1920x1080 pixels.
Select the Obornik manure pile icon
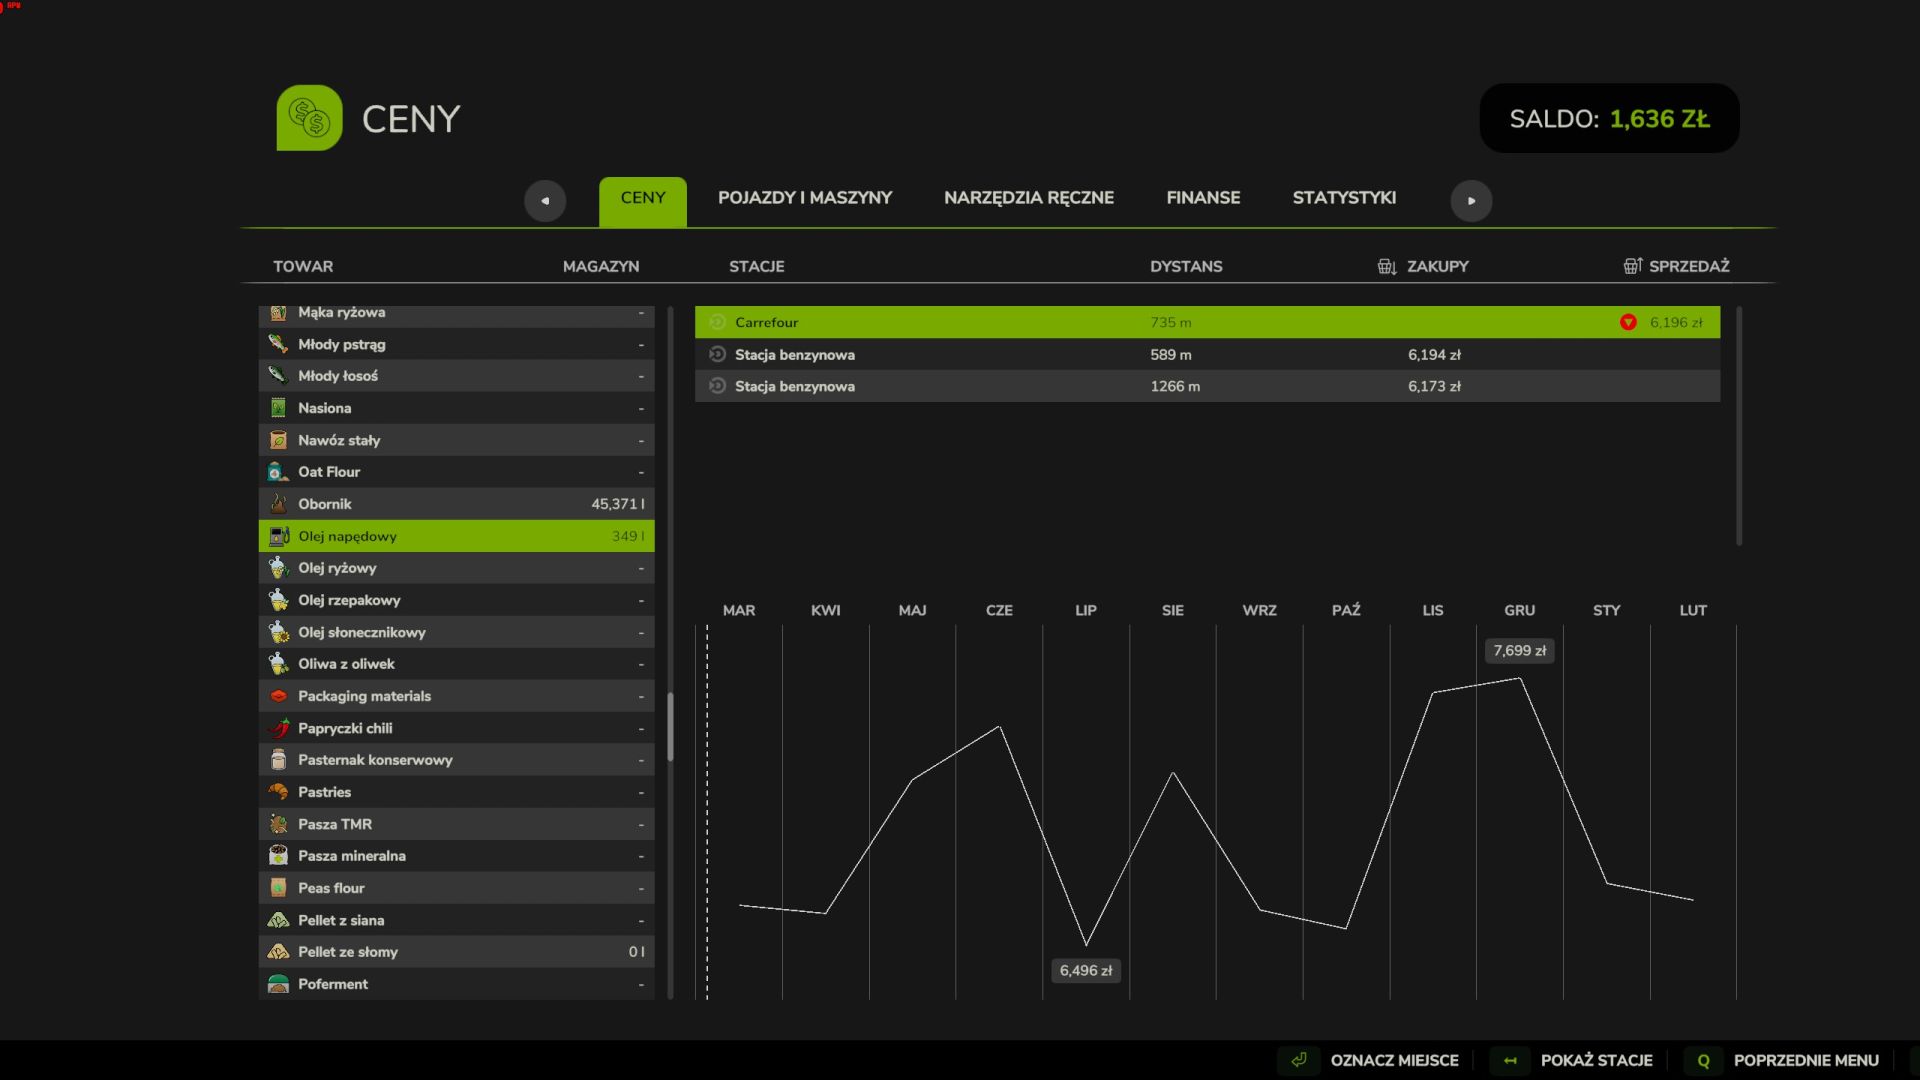(x=278, y=504)
